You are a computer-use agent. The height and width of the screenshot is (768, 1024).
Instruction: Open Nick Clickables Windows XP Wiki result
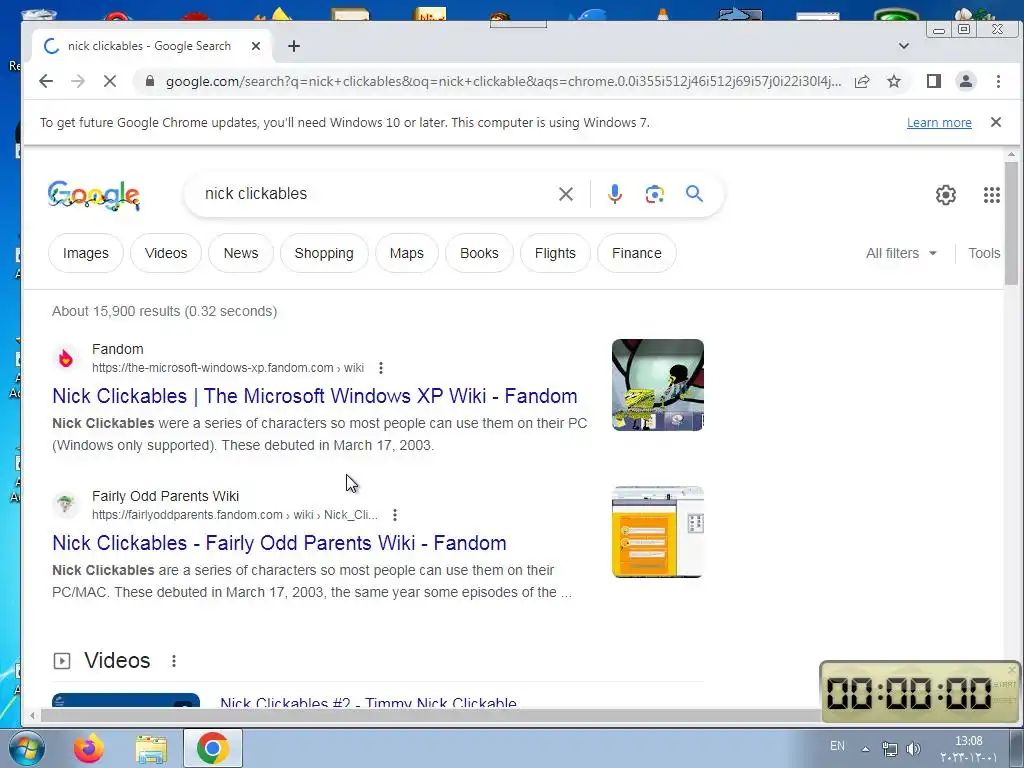(x=315, y=396)
